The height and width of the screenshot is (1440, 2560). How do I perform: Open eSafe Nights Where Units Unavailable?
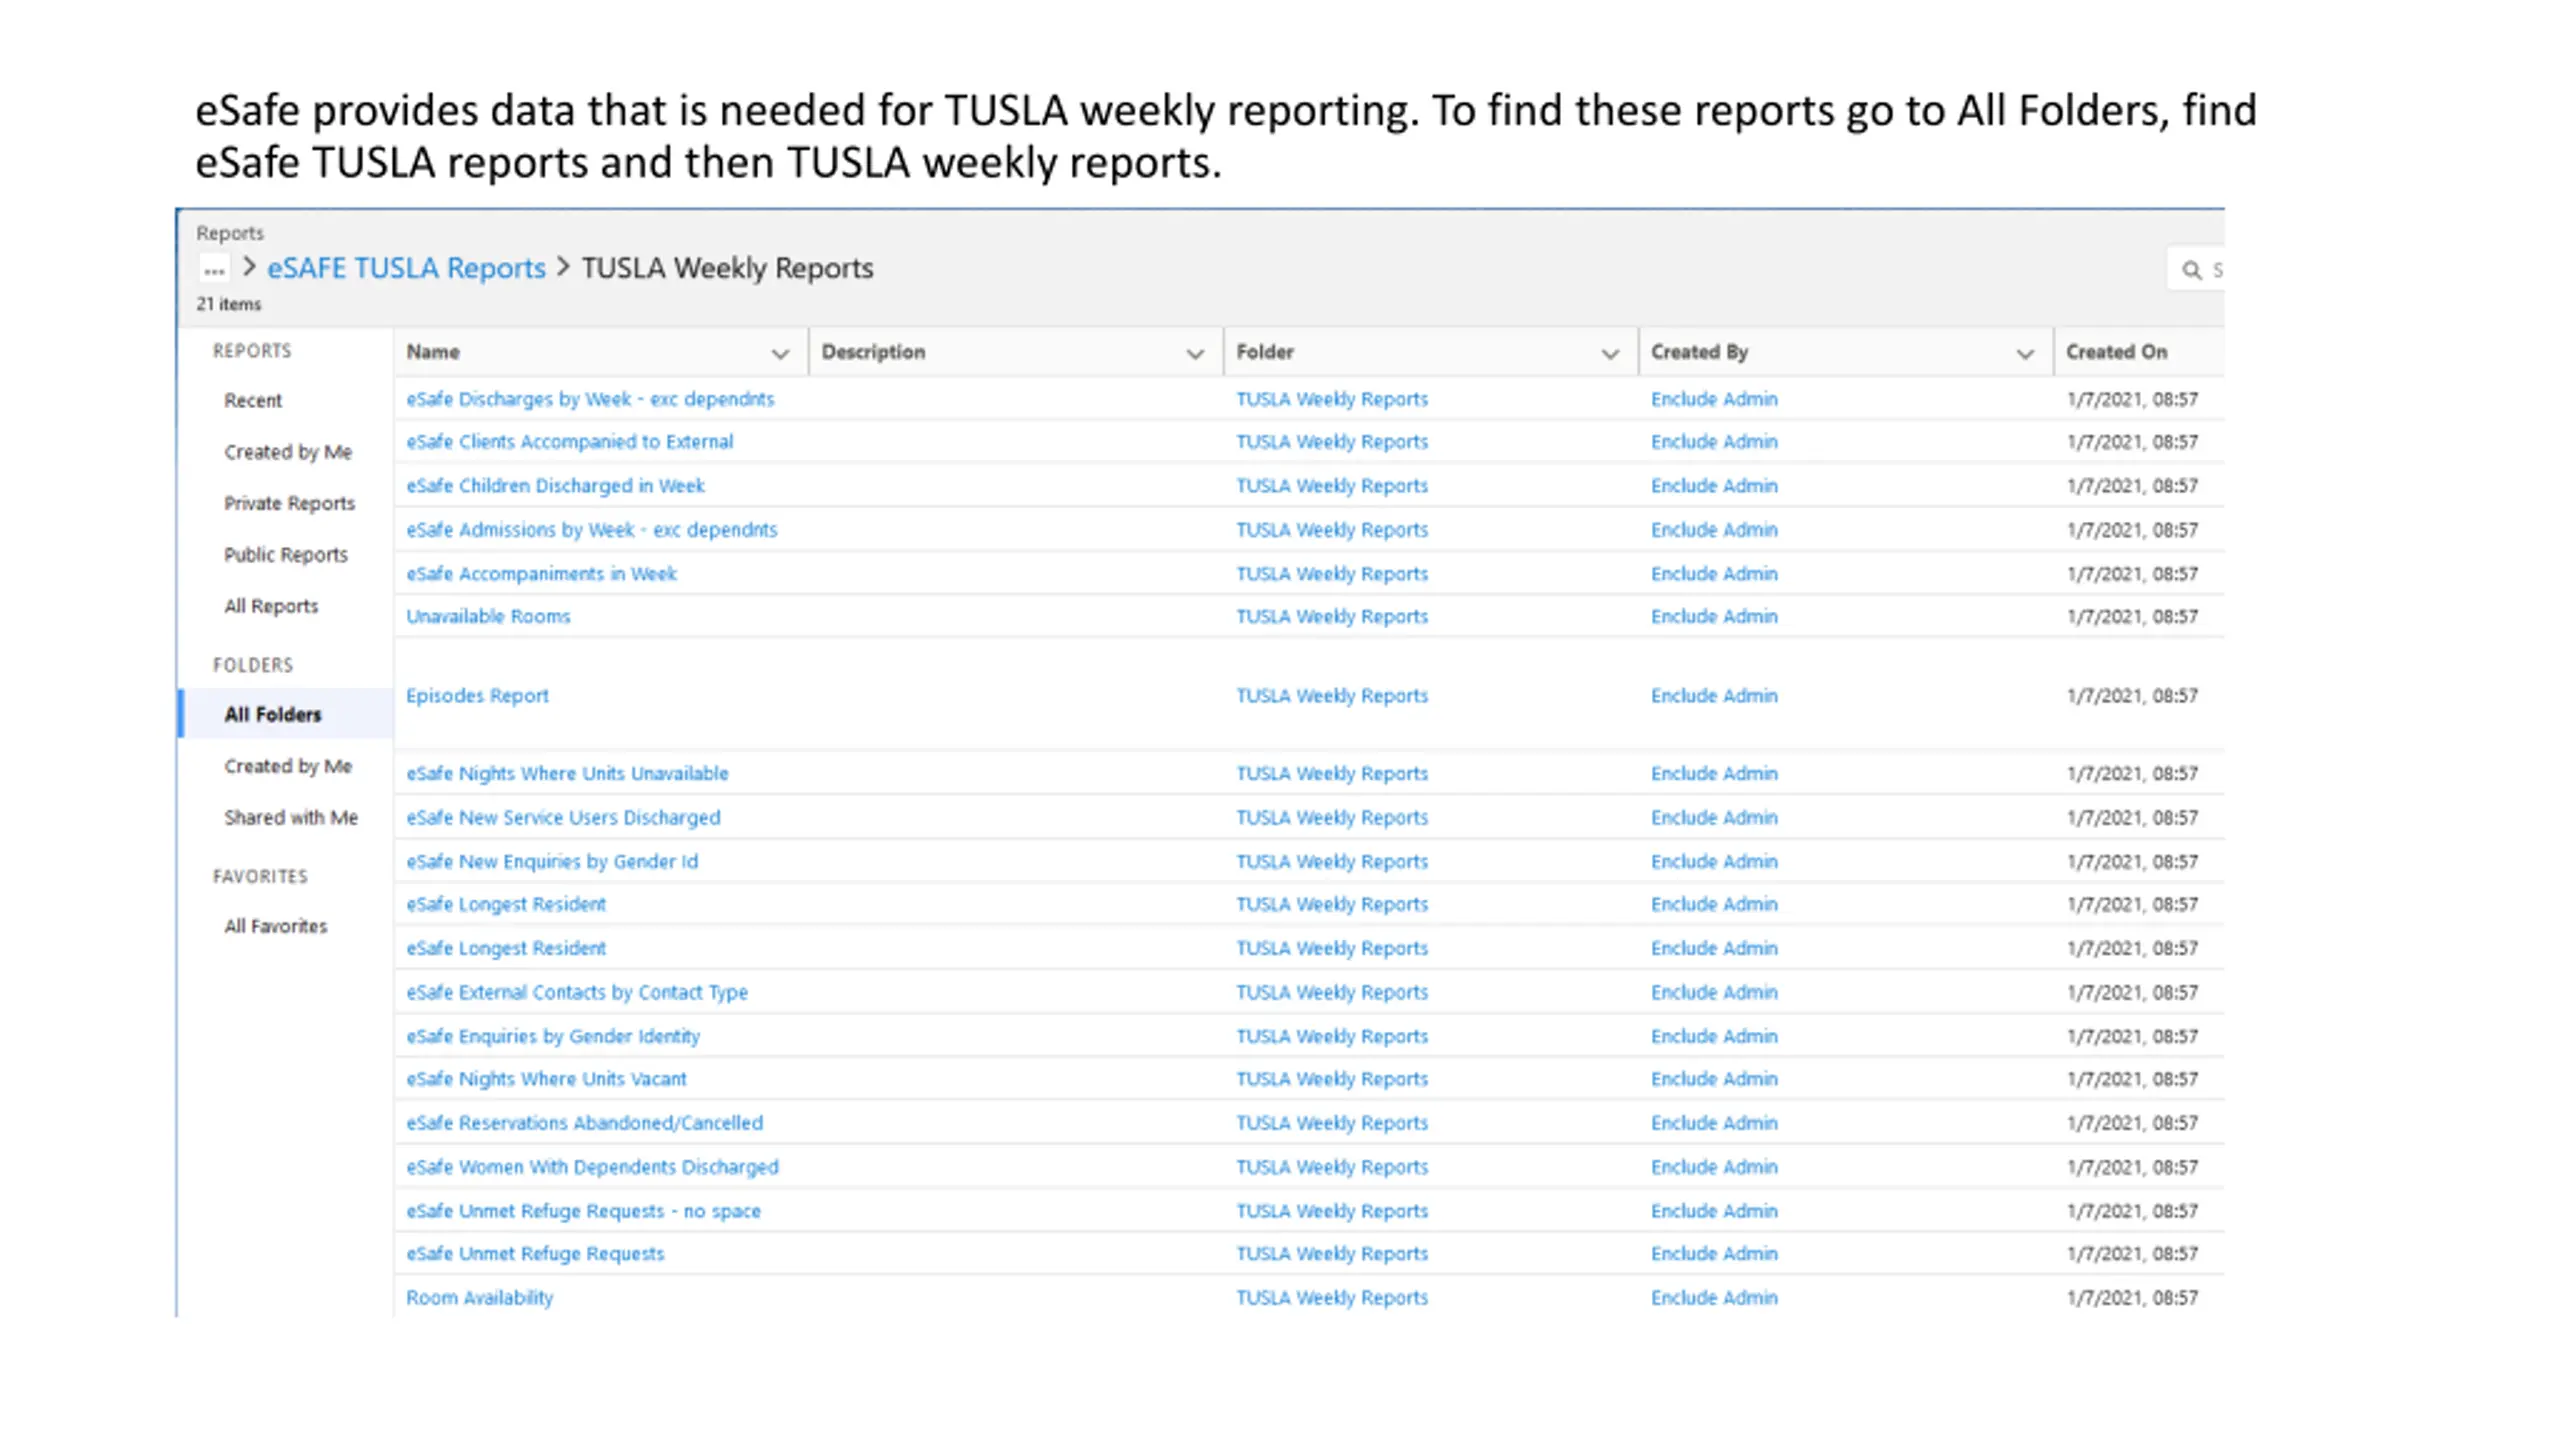pos(567,774)
